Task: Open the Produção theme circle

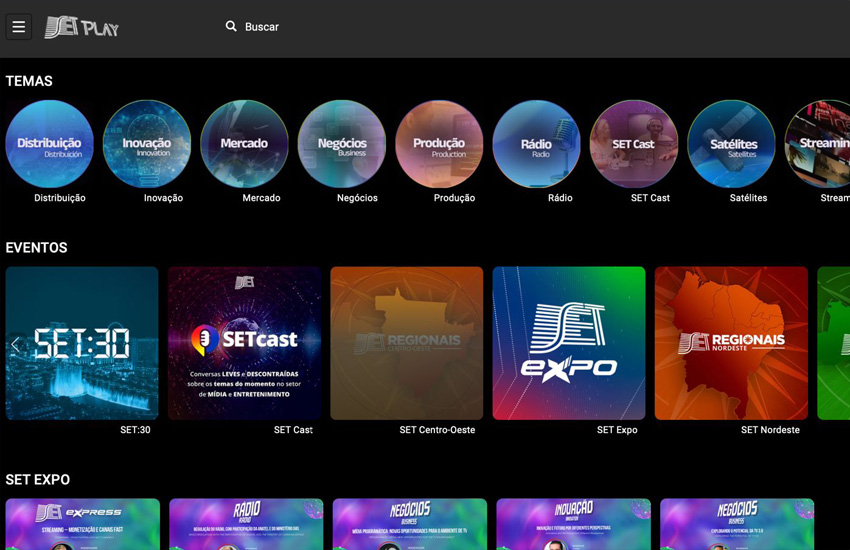Action: coord(439,144)
